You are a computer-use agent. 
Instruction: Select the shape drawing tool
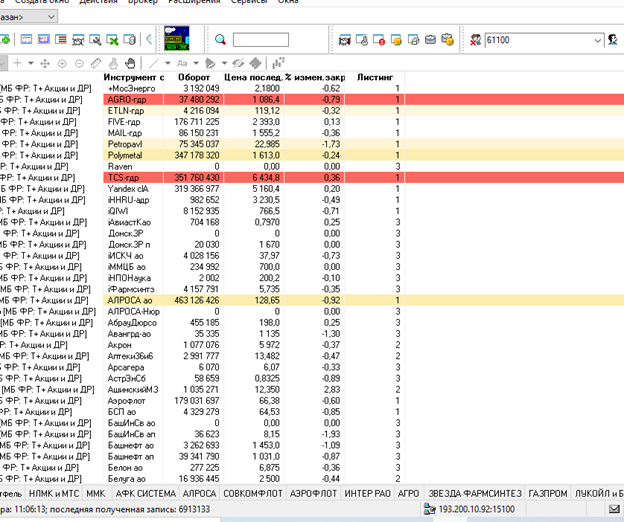point(210,63)
